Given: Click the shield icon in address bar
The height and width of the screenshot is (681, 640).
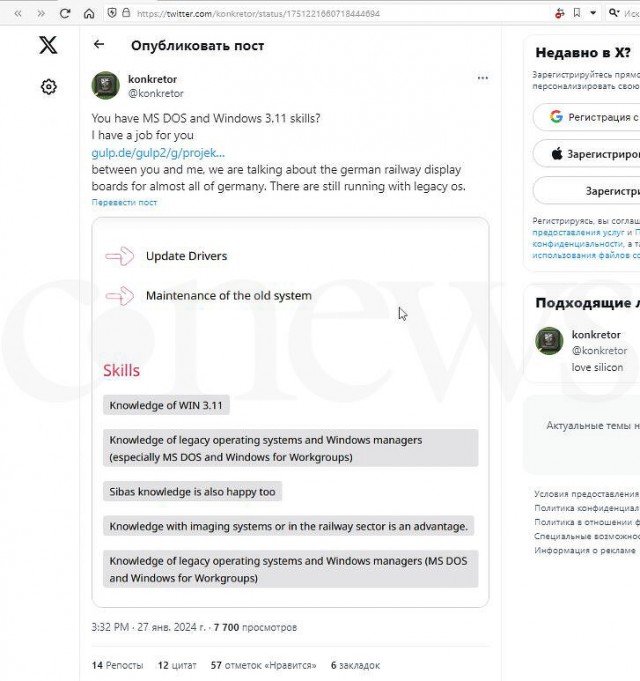Looking at the screenshot, I should point(111,14).
